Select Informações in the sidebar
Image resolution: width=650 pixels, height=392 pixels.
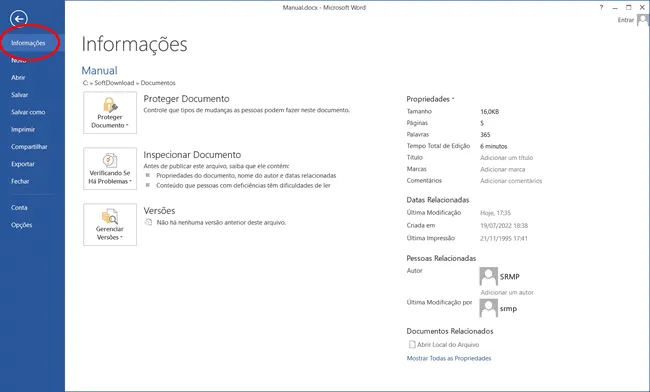tap(32, 43)
